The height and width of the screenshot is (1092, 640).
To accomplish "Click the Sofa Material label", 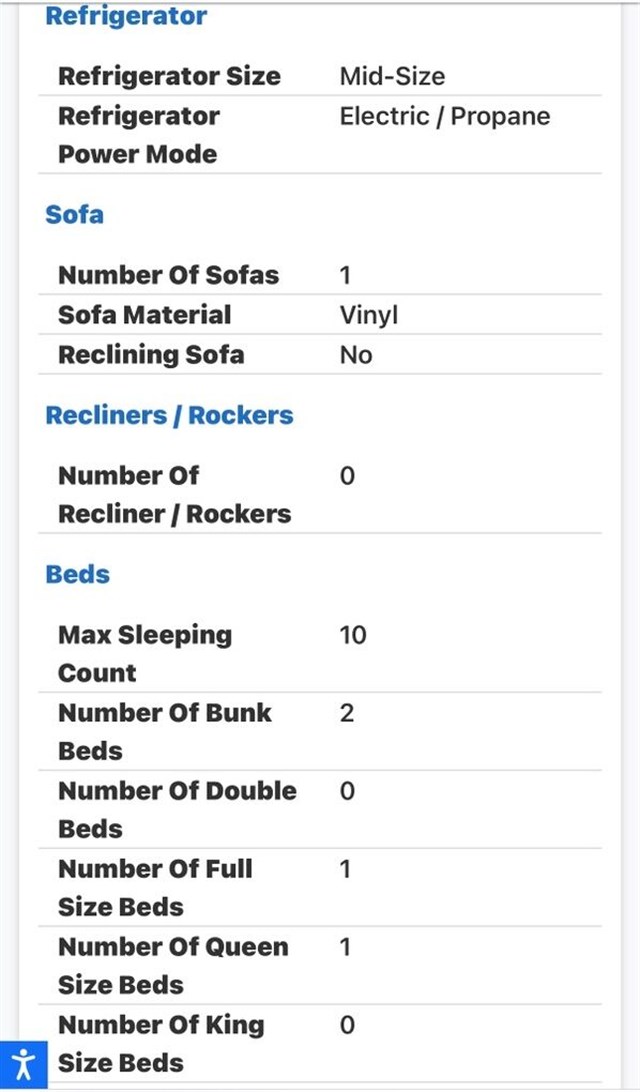I will (x=144, y=315).
